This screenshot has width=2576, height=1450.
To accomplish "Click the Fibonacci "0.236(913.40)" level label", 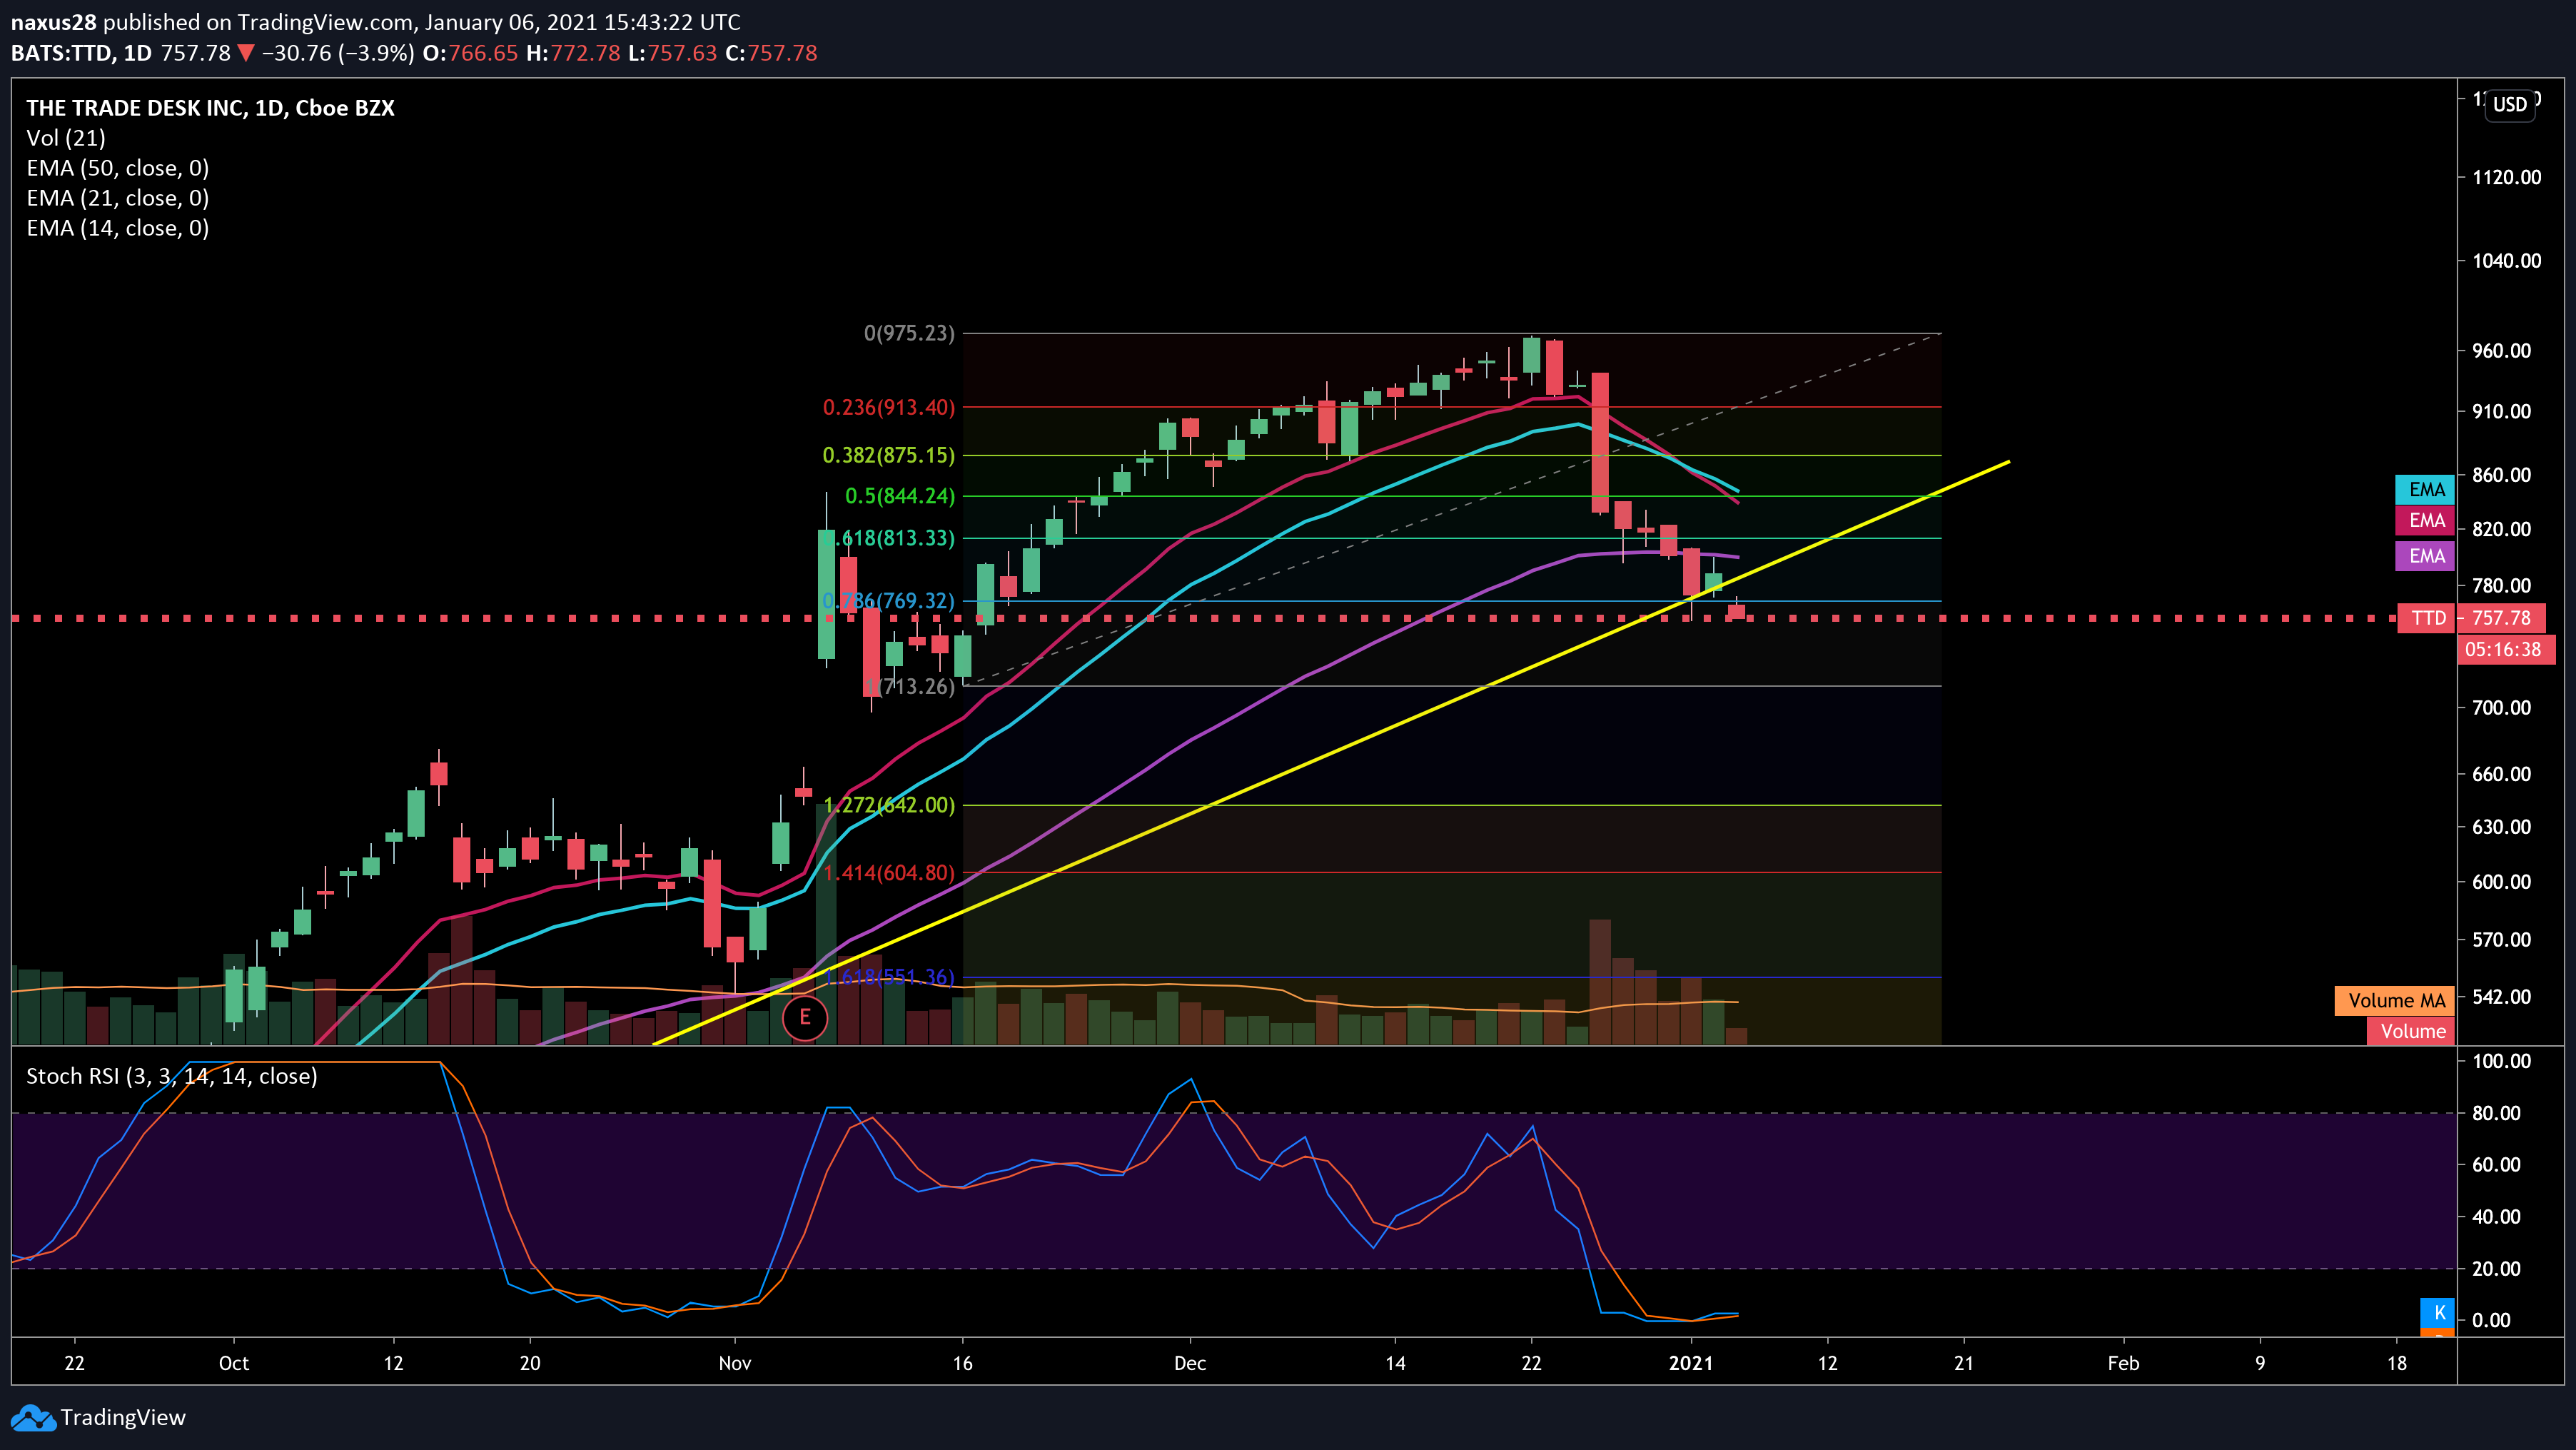I will pyautogui.click(x=889, y=407).
